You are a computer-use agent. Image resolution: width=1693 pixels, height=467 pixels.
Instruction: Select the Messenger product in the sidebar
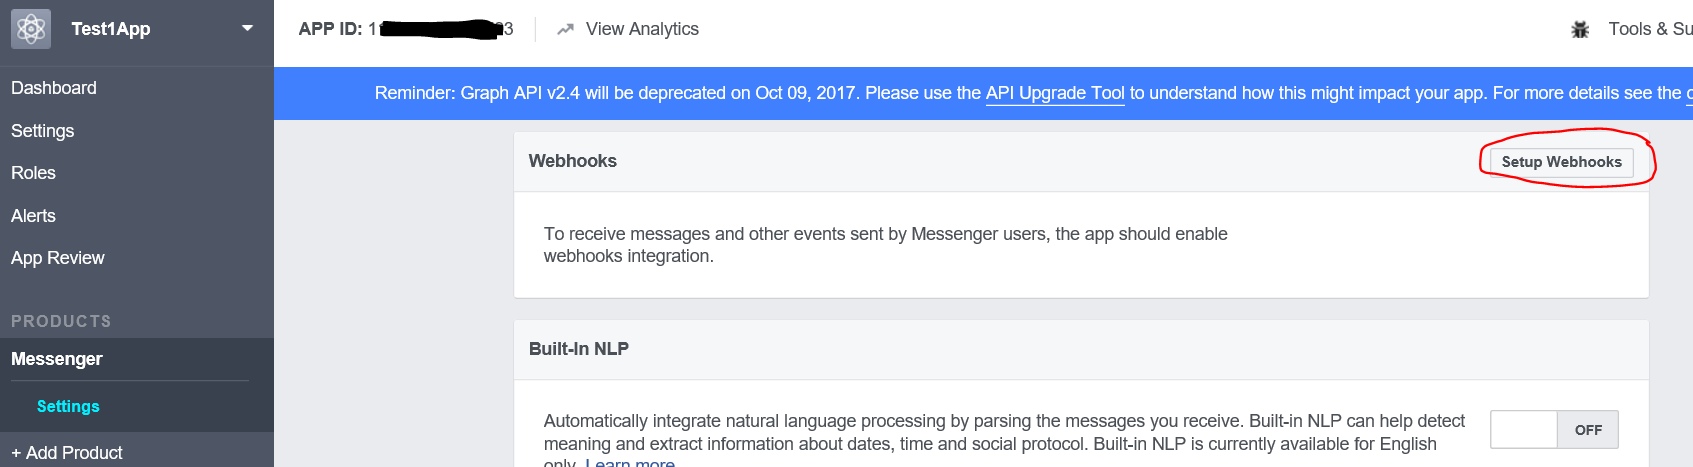[x=57, y=359]
